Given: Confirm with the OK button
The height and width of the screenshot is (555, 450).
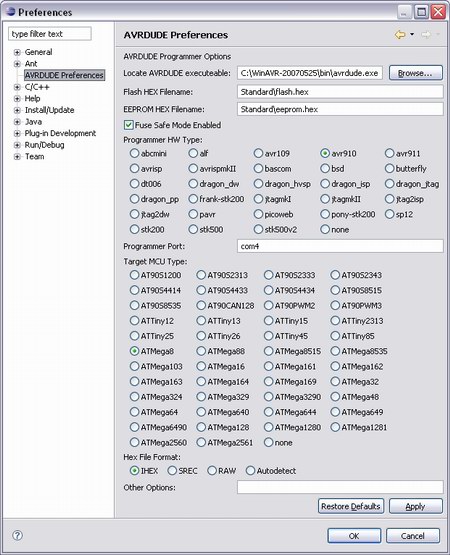Looking at the screenshot, I should 354,536.
